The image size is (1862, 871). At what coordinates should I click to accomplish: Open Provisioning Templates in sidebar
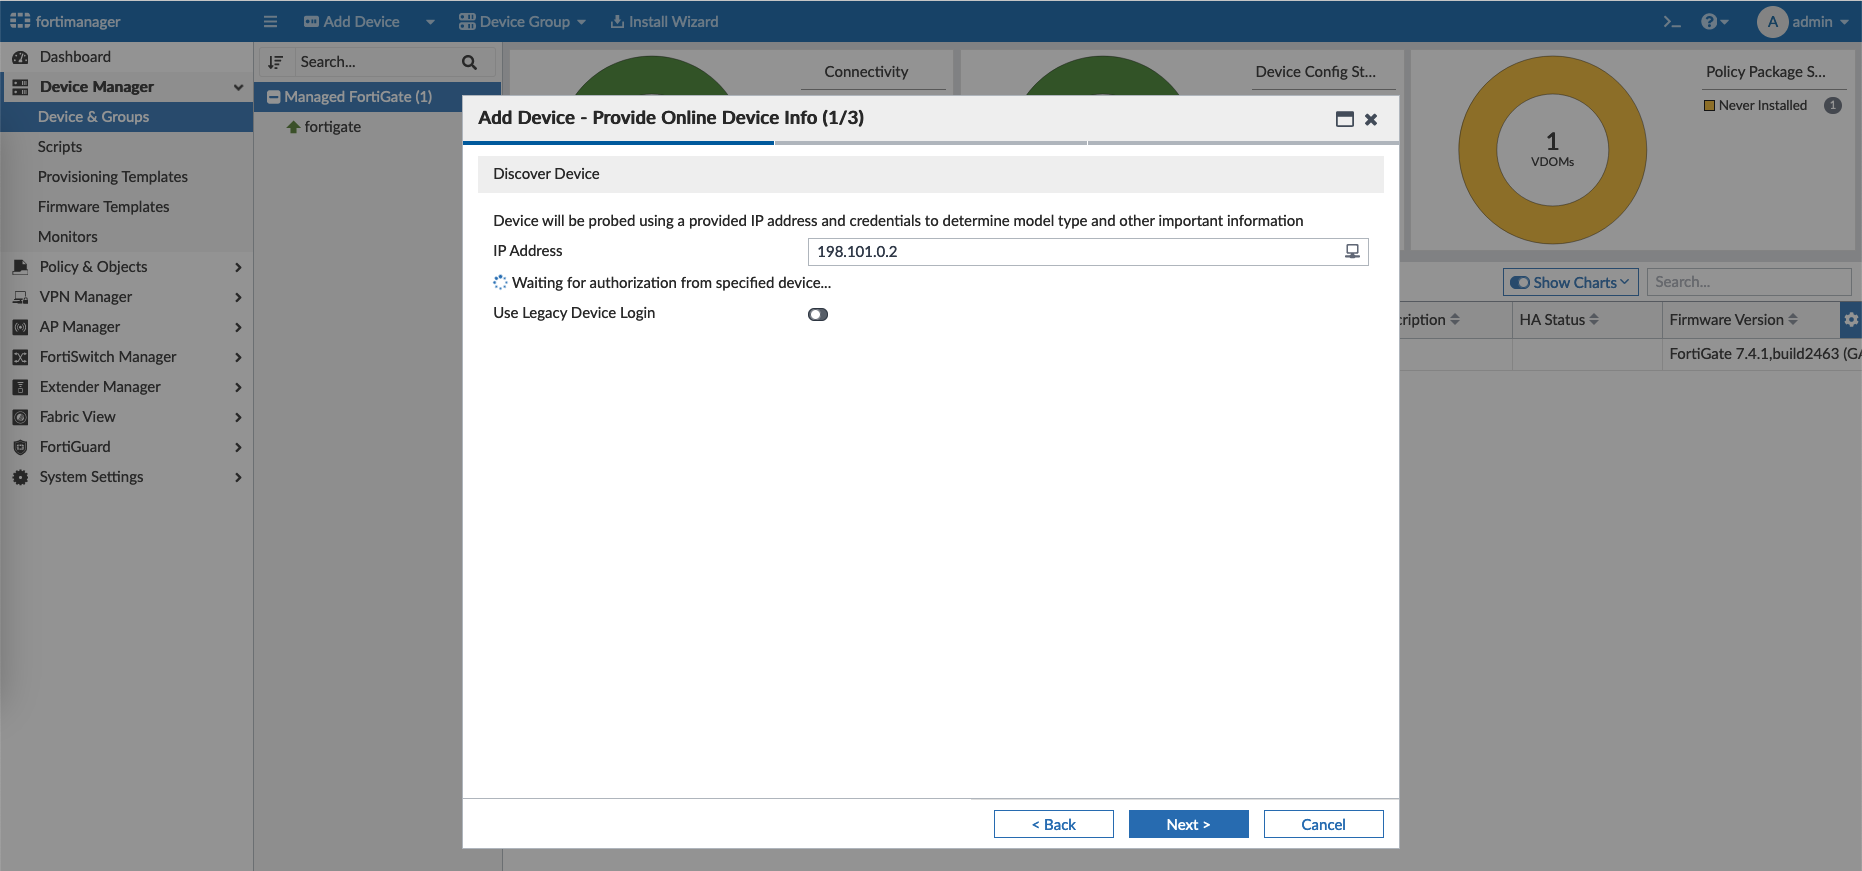pyautogui.click(x=112, y=177)
